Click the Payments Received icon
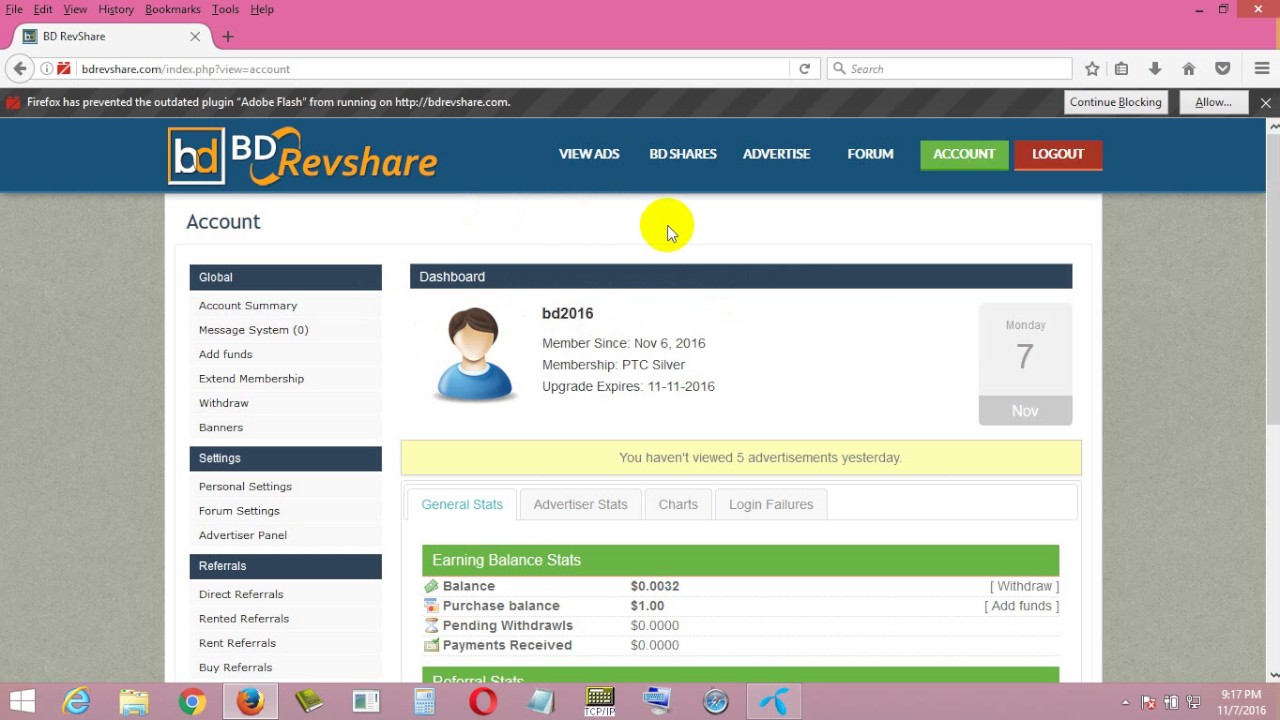1280x720 pixels. (431, 646)
